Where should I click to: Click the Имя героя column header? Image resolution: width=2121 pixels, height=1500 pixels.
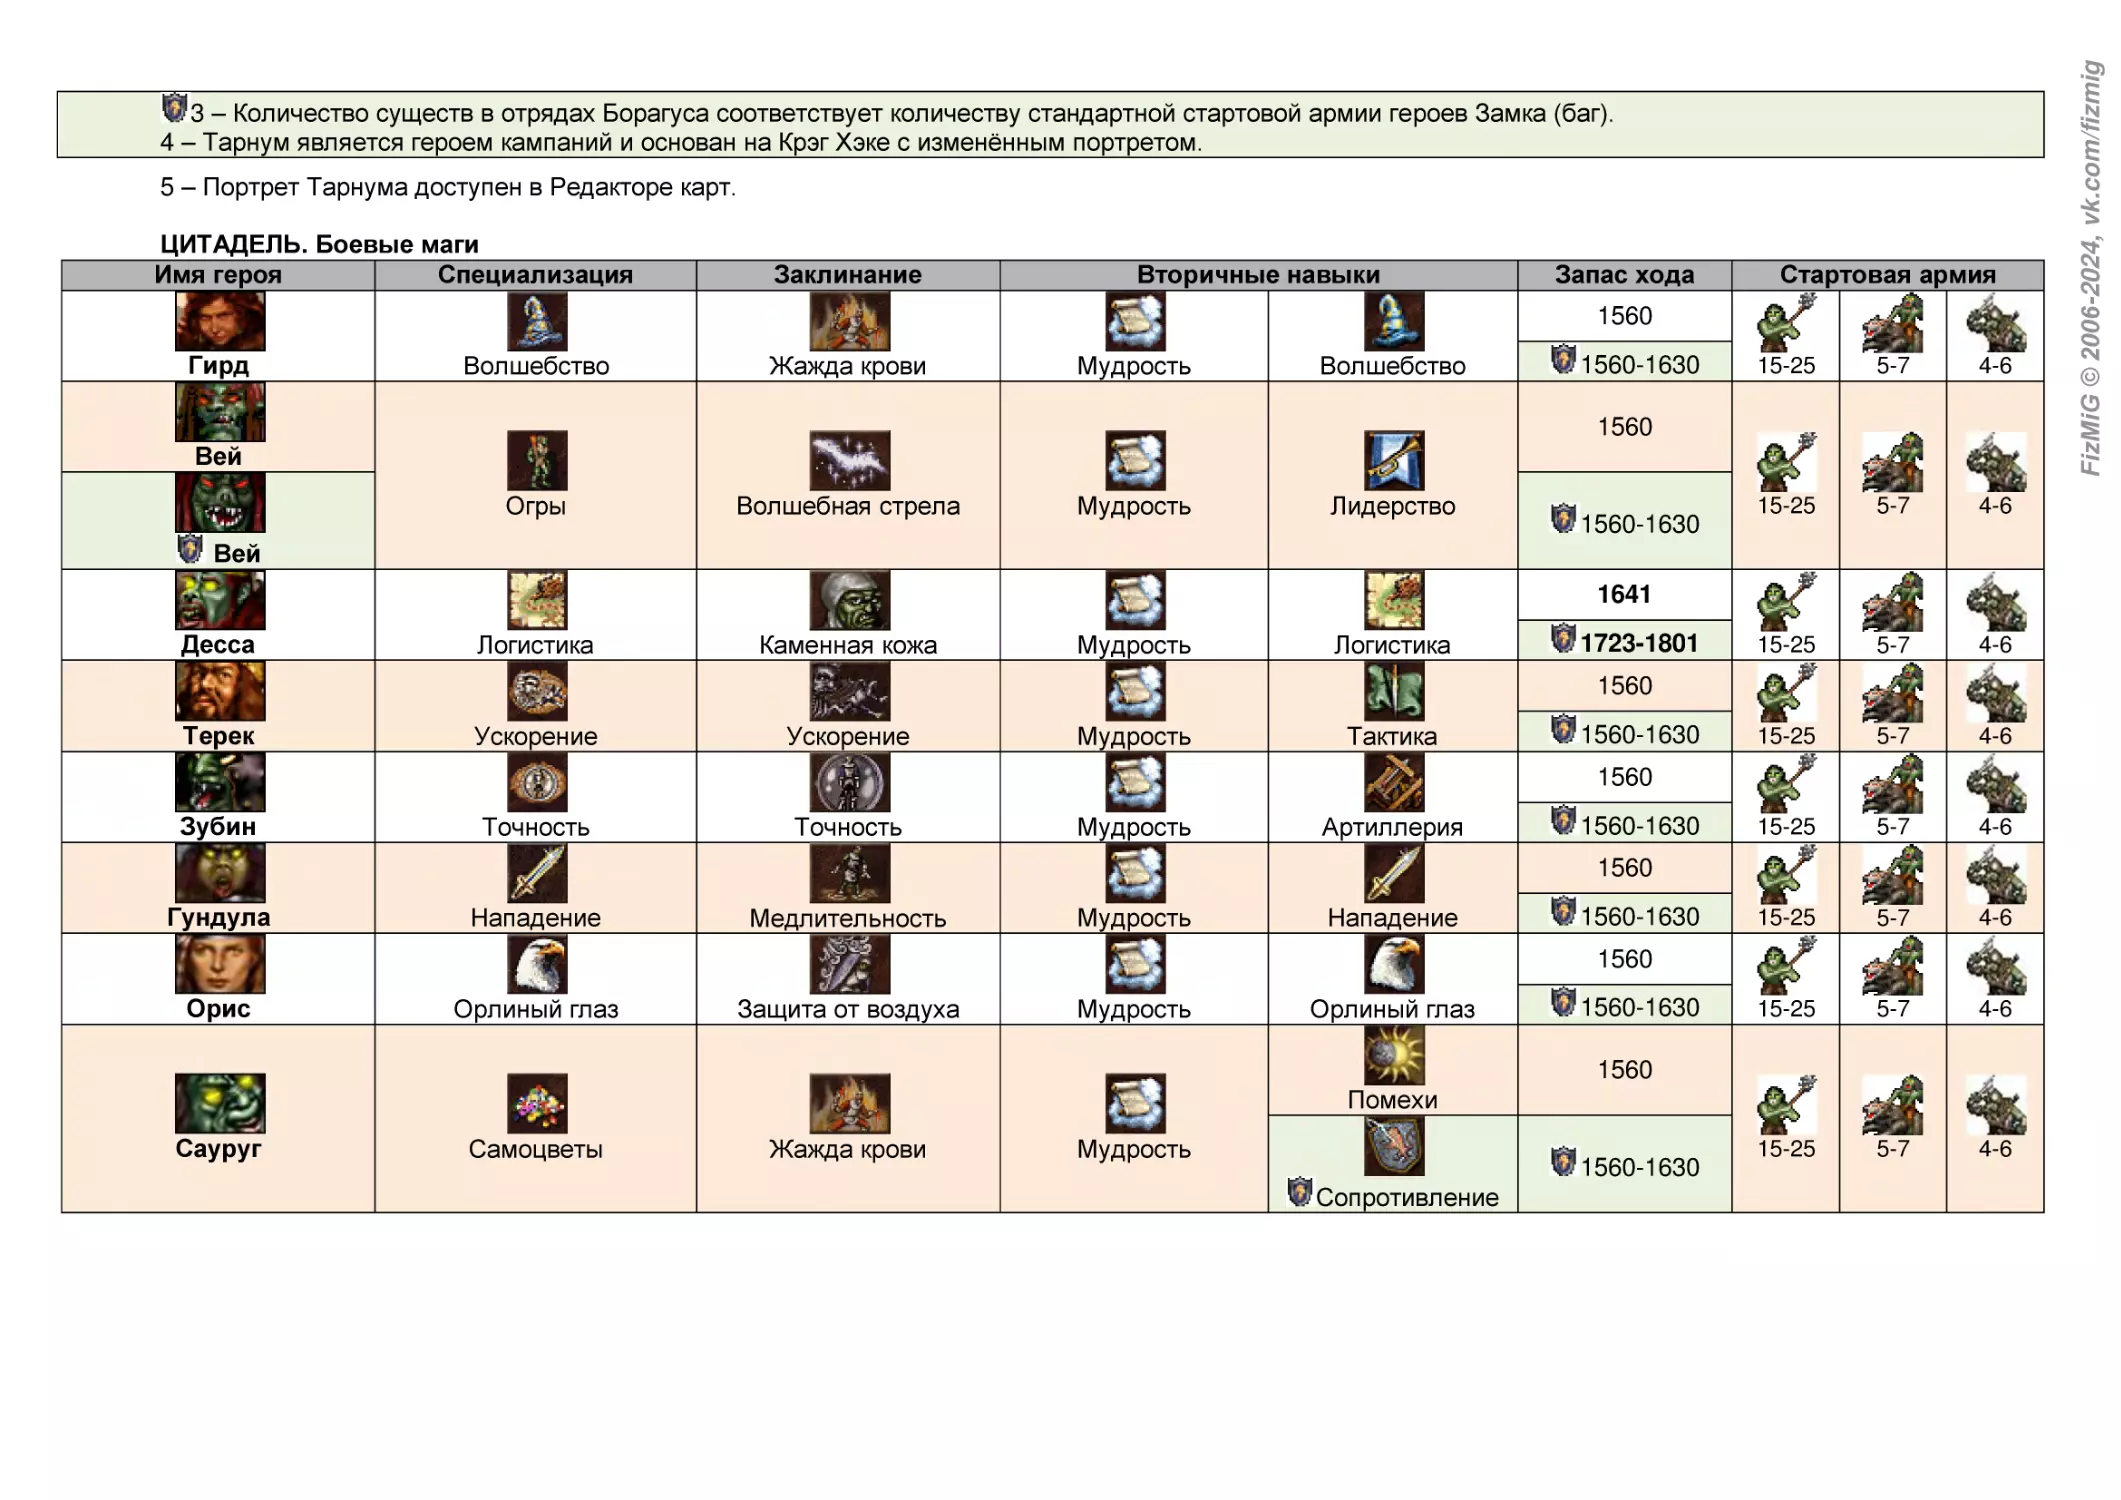click(x=218, y=275)
